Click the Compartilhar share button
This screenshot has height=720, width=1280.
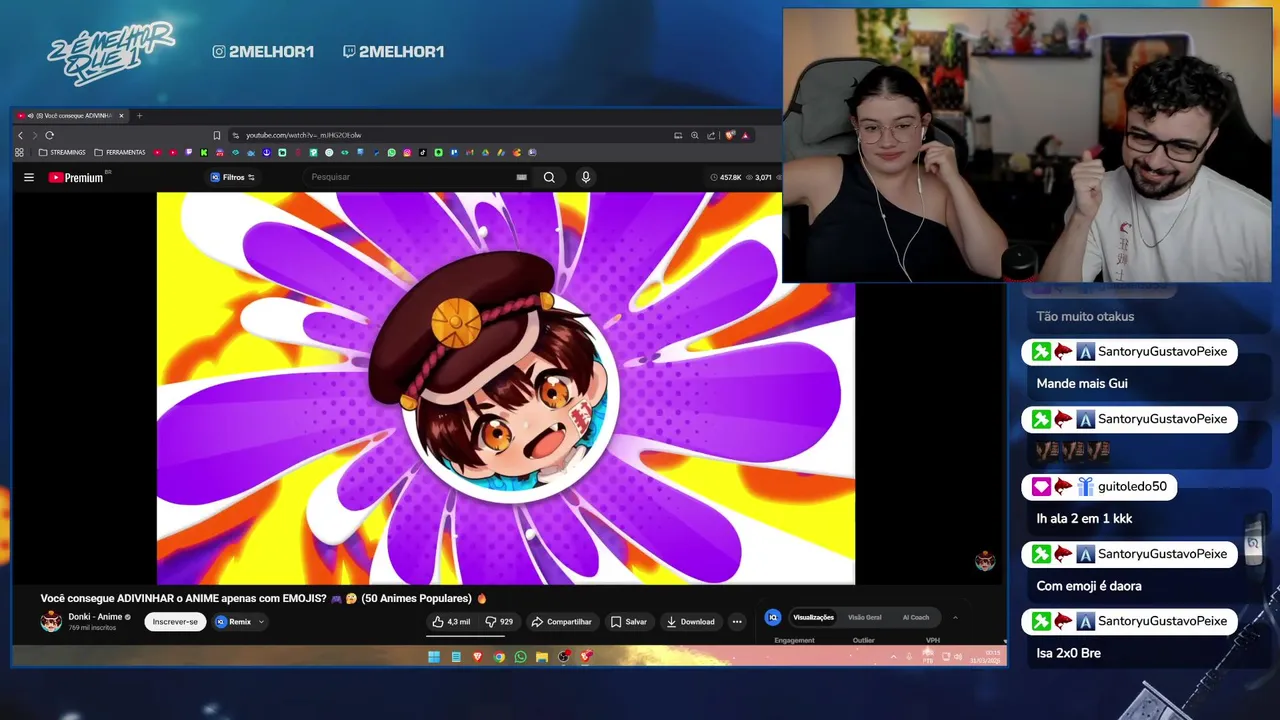561,622
